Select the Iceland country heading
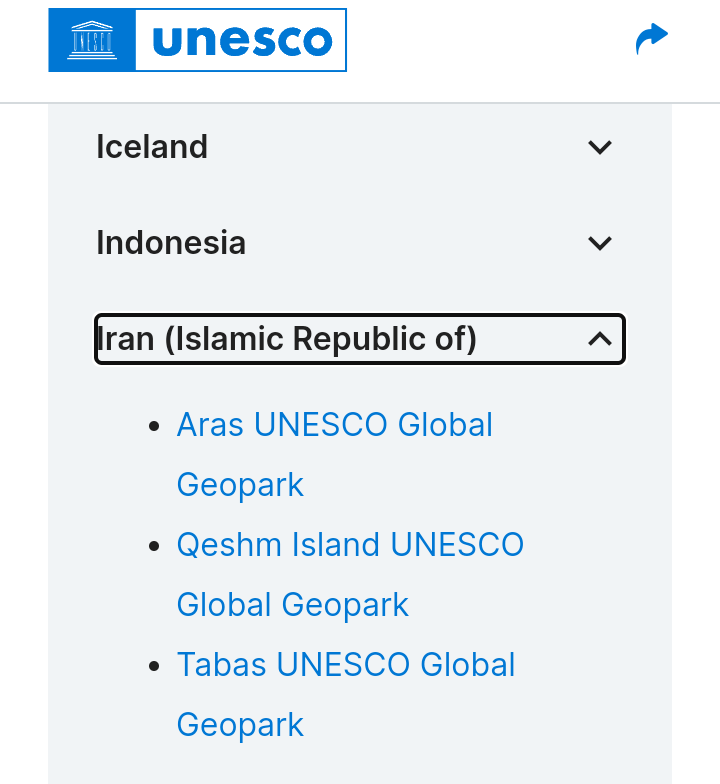The width and height of the screenshot is (720, 784). (152, 147)
